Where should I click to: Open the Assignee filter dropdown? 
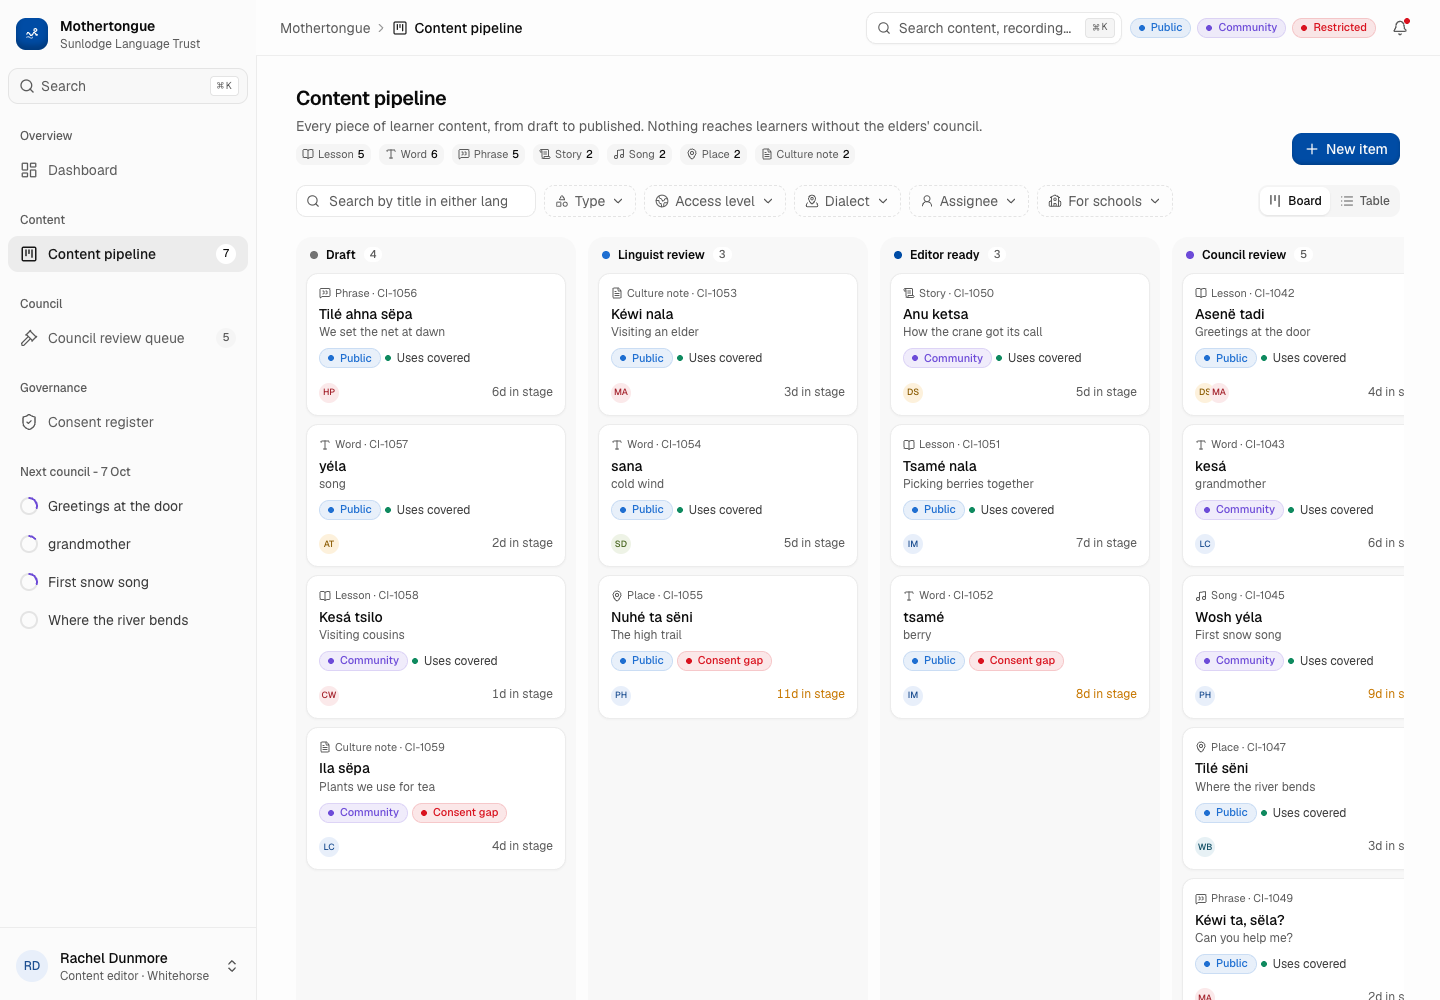point(969,201)
